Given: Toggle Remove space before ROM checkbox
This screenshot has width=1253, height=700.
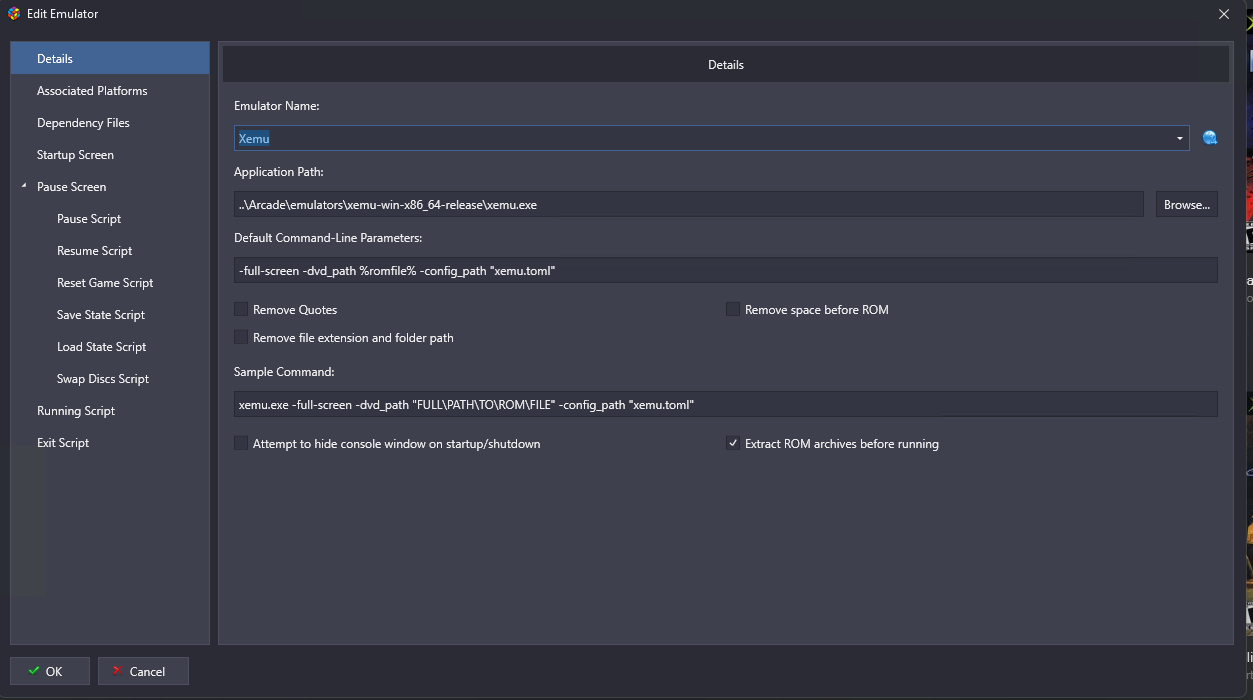Looking at the screenshot, I should tap(733, 310).
